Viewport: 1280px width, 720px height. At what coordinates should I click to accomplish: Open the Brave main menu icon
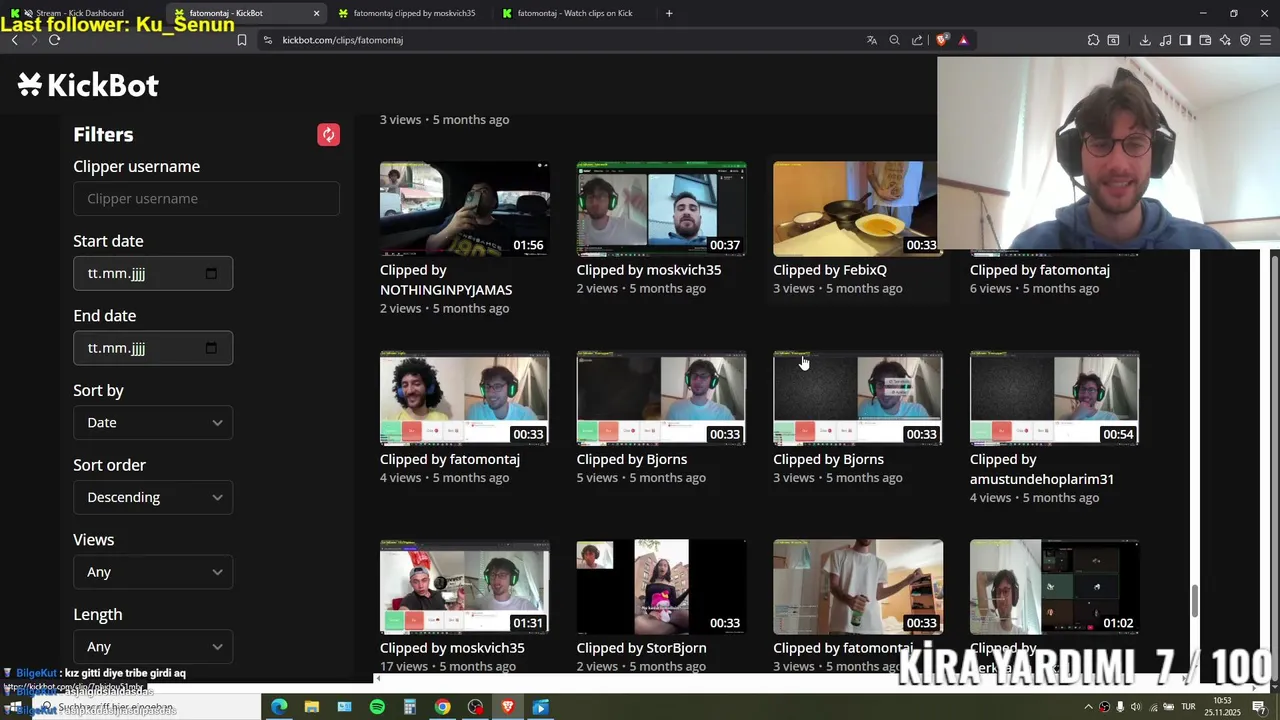click(x=1265, y=40)
